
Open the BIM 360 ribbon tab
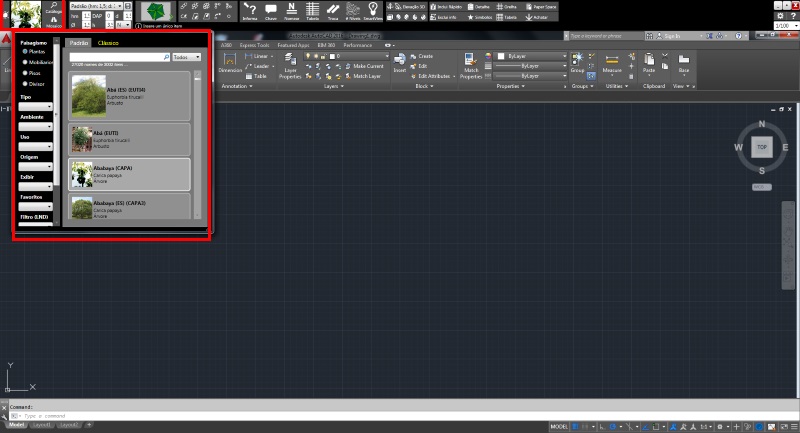point(326,45)
